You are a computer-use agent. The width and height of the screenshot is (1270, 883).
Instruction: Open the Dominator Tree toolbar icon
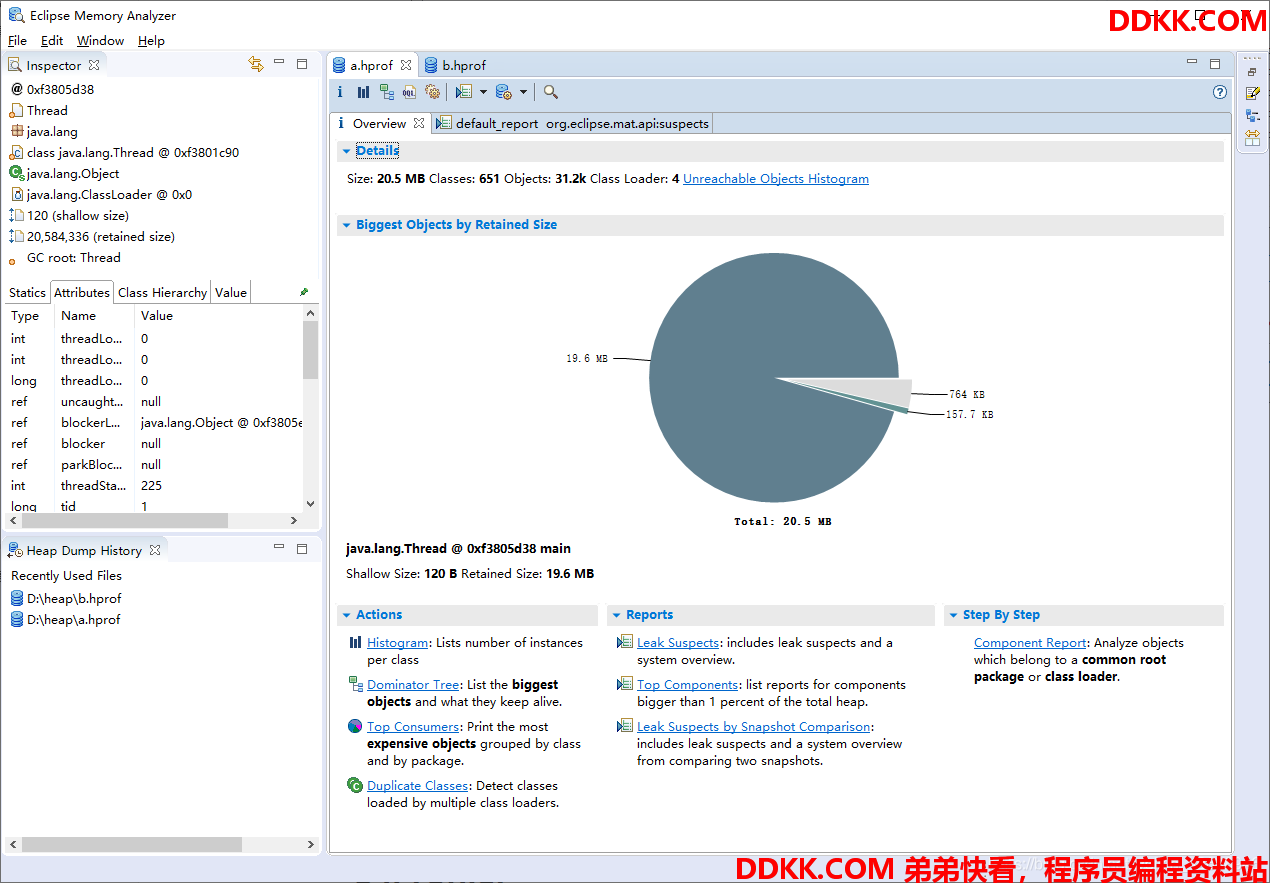pos(386,92)
